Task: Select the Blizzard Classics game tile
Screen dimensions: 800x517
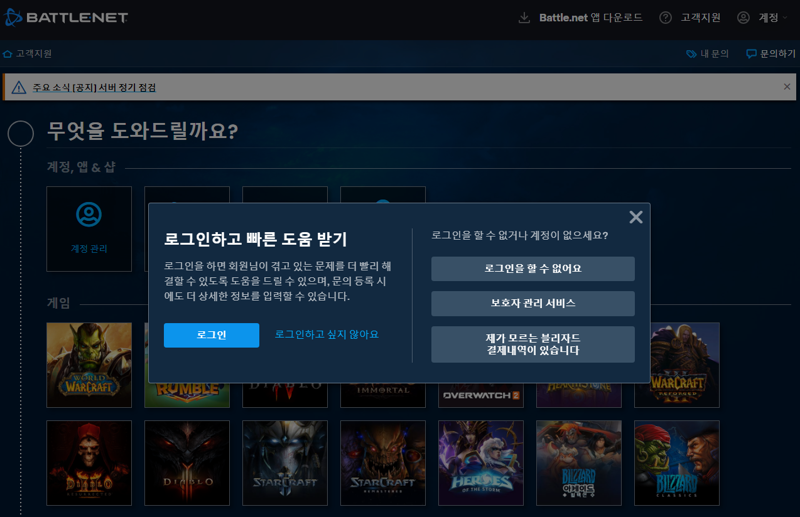Action: tap(677, 463)
